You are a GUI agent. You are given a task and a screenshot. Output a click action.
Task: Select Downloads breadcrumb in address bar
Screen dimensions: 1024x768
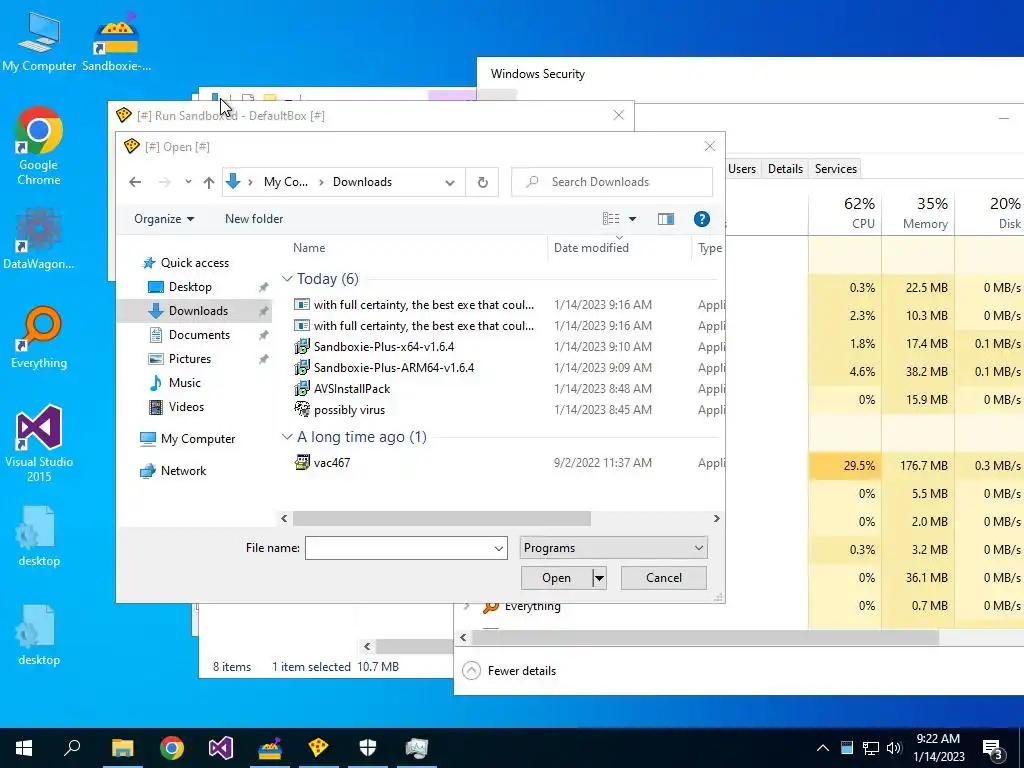(x=362, y=182)
